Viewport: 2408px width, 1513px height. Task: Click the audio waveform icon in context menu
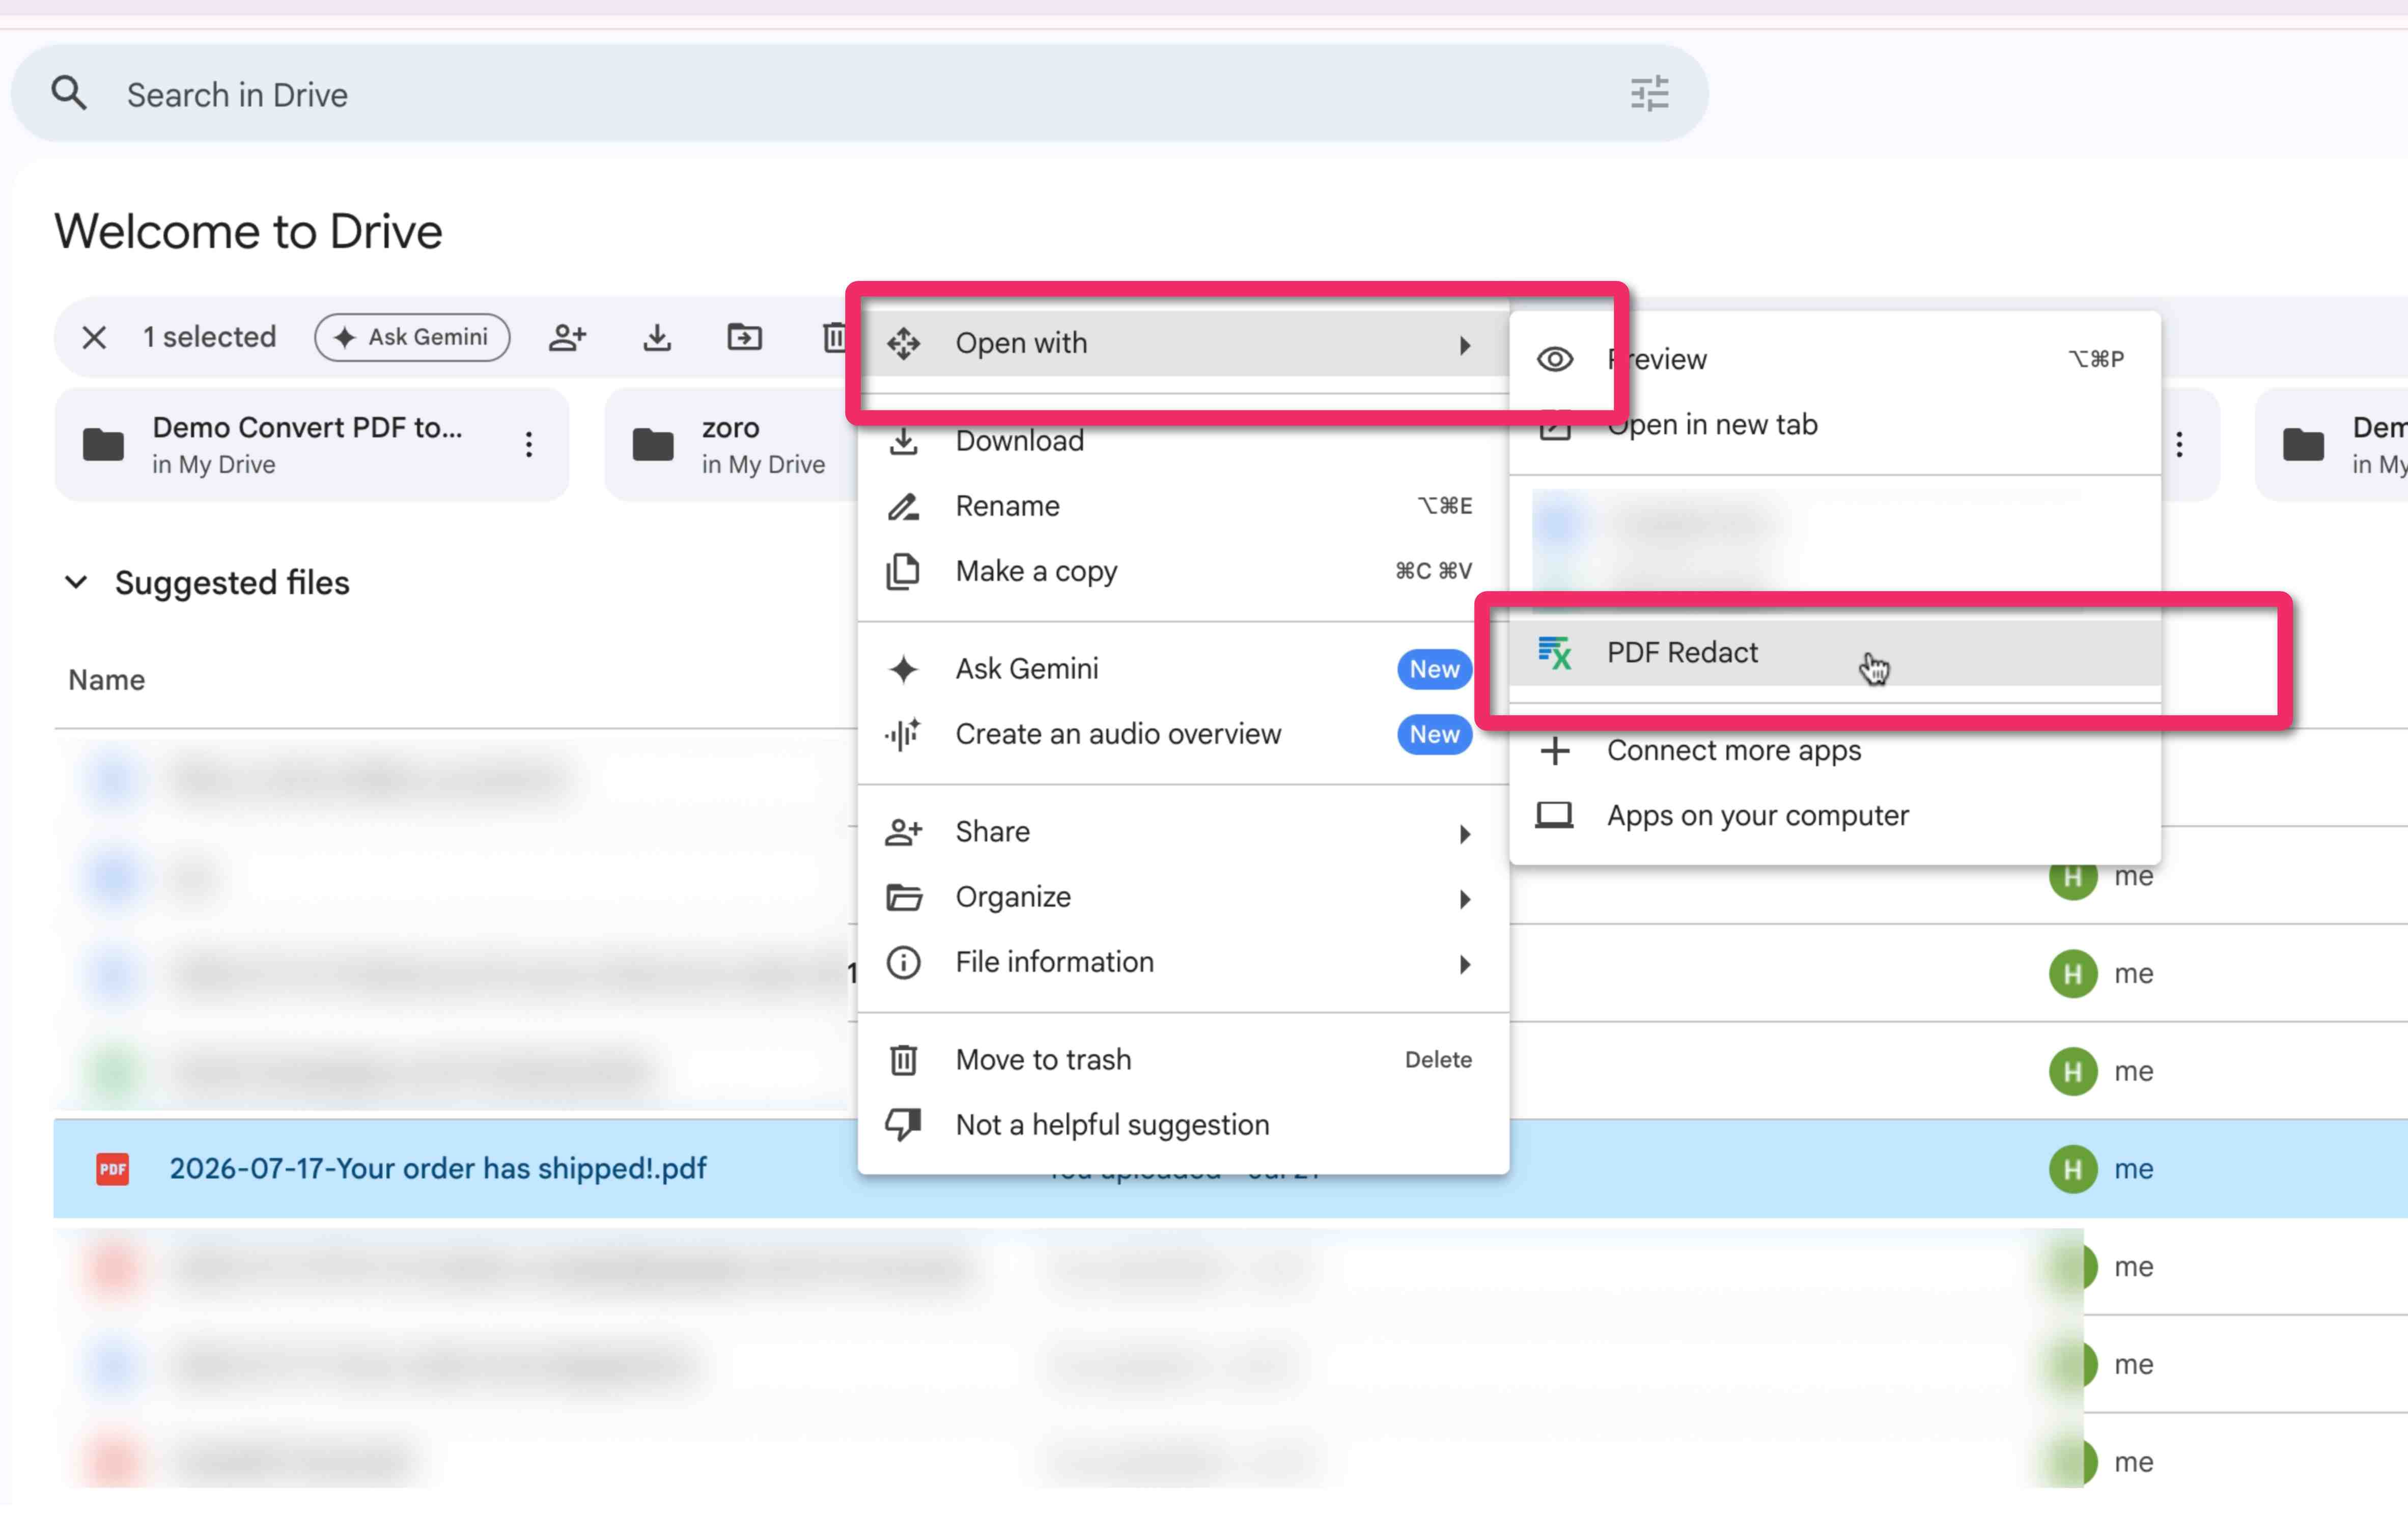pyautogui.click(x=903, y=734)
